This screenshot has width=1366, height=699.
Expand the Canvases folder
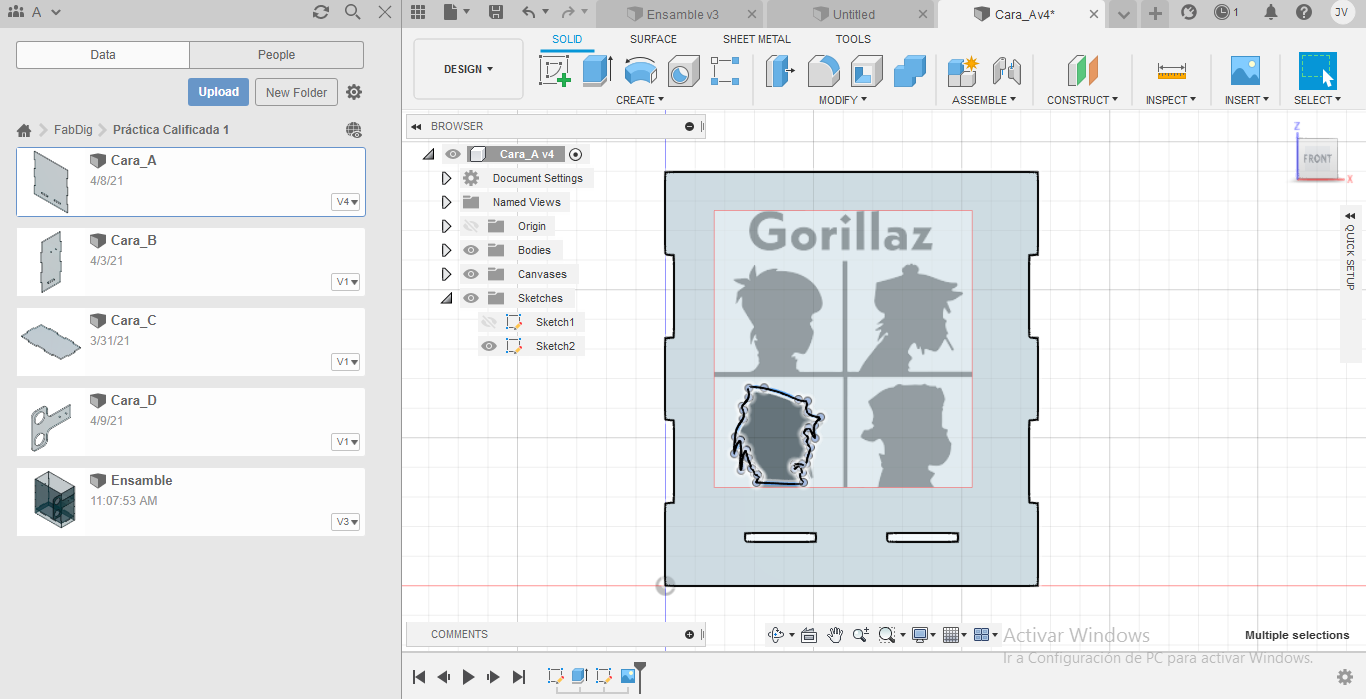(x=447, y=274)
